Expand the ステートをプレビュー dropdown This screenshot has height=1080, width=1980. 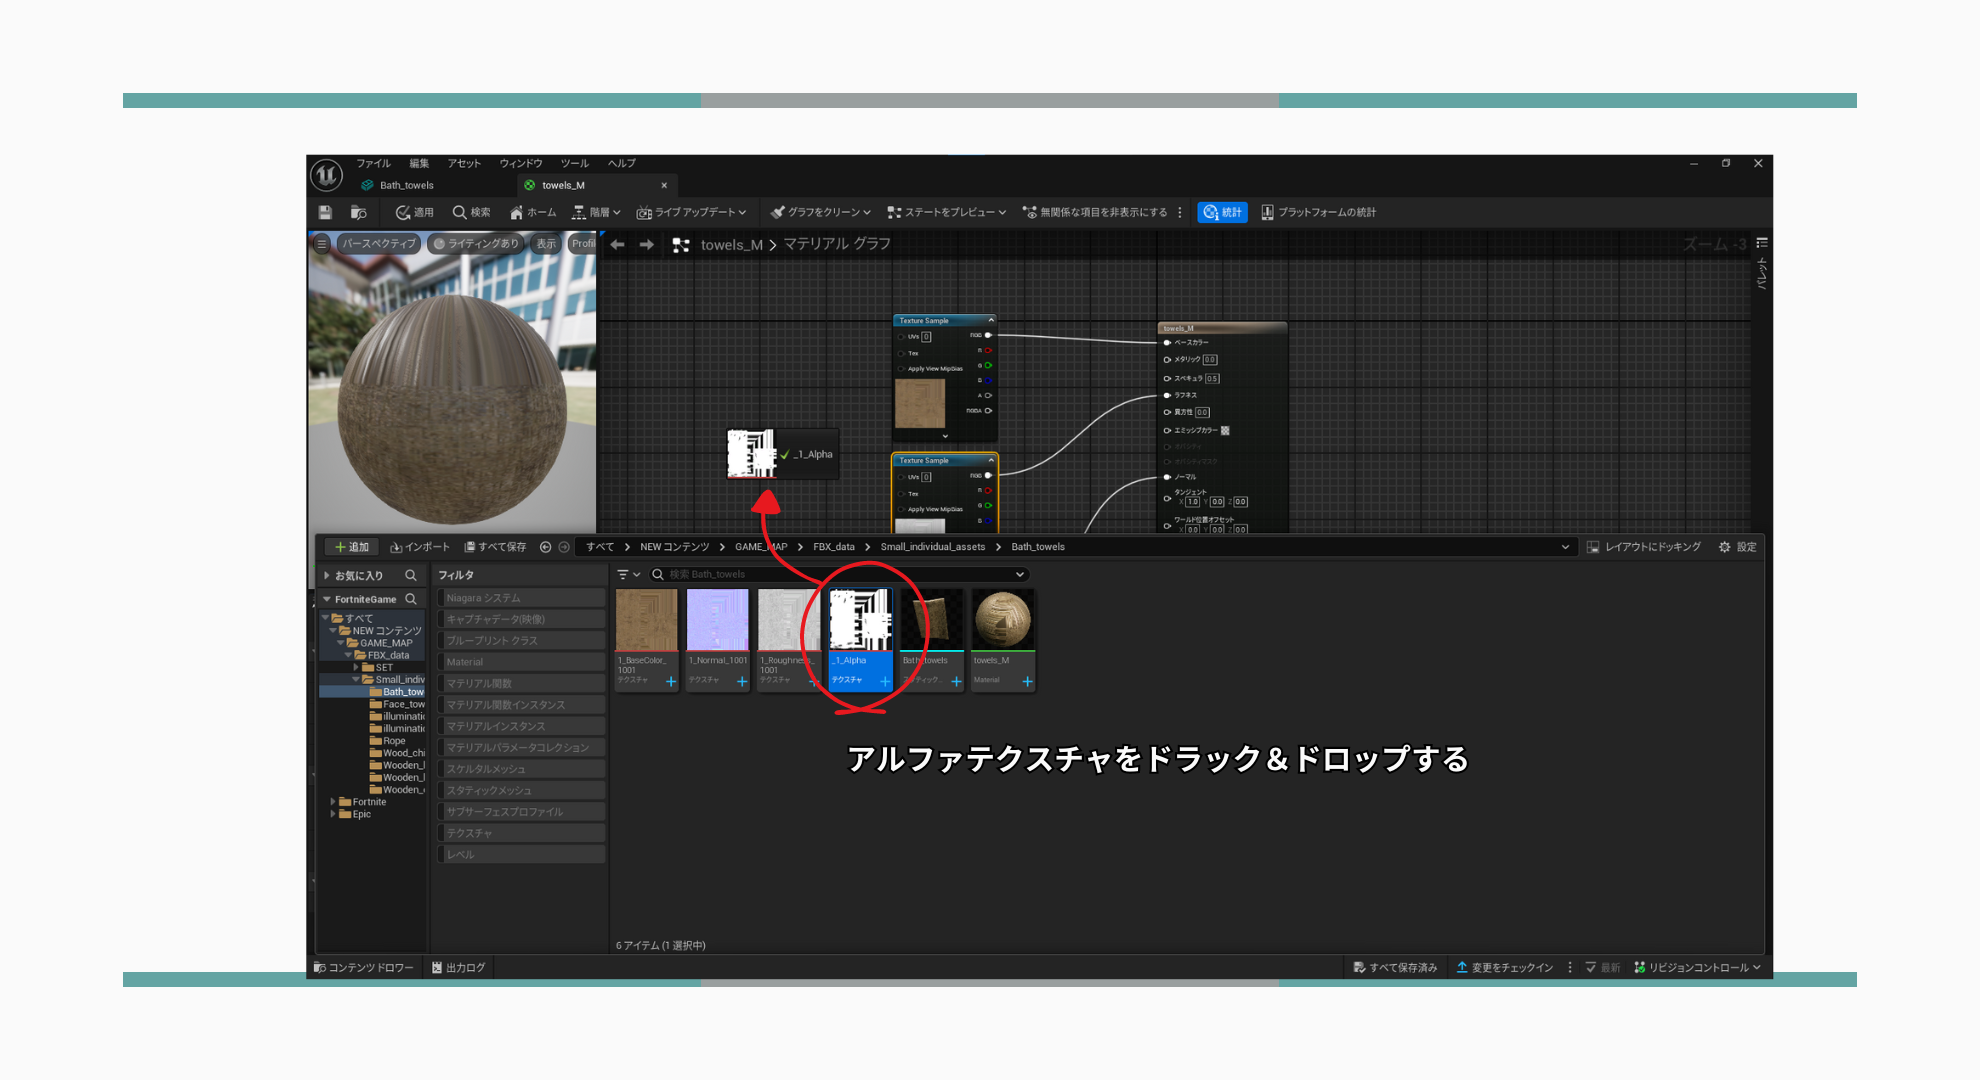point(1002,212)
